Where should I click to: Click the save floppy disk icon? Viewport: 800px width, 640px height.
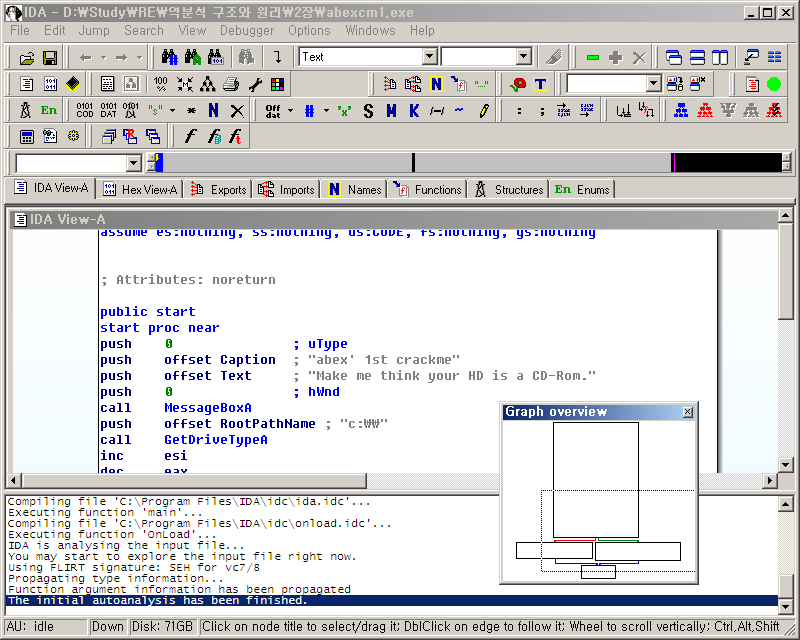pos(50,58)
